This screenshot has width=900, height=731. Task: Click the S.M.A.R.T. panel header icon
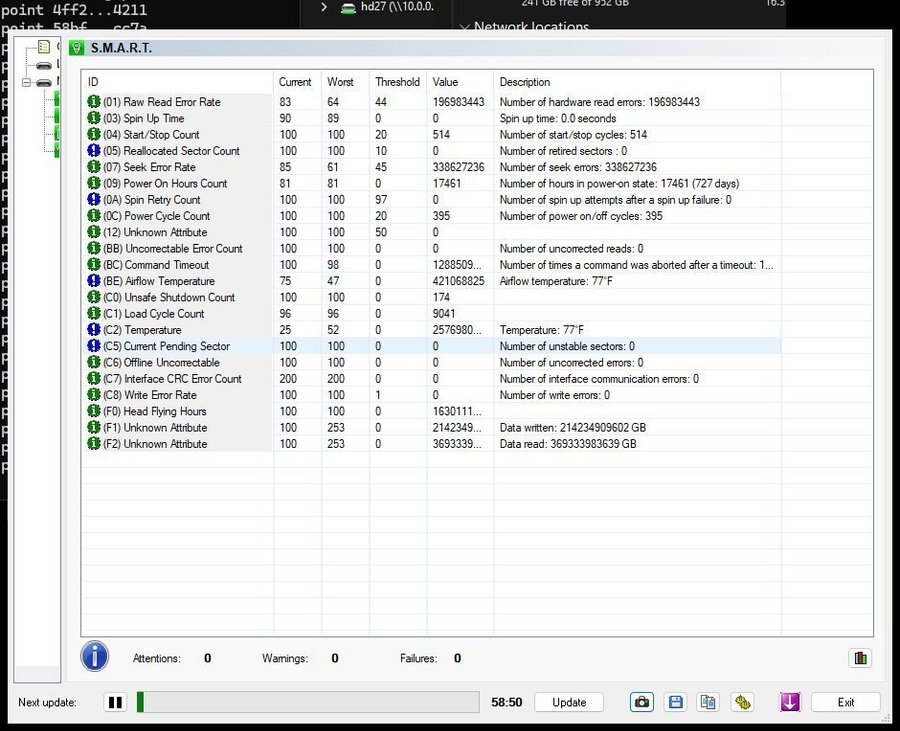78,48
